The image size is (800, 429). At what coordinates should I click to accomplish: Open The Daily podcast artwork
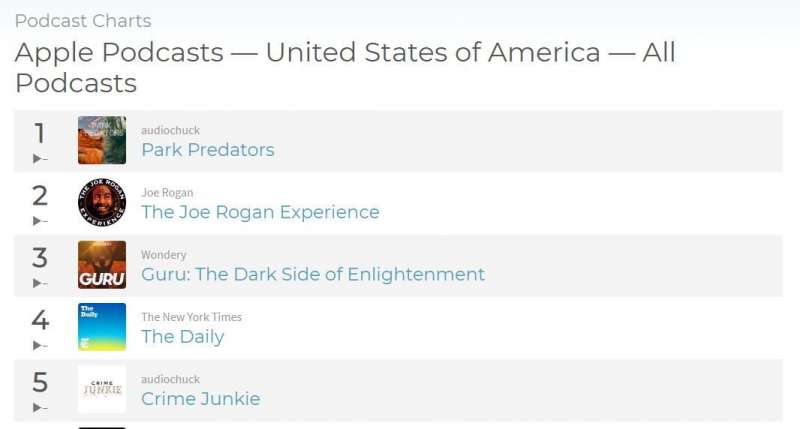(x=102, y=327)
